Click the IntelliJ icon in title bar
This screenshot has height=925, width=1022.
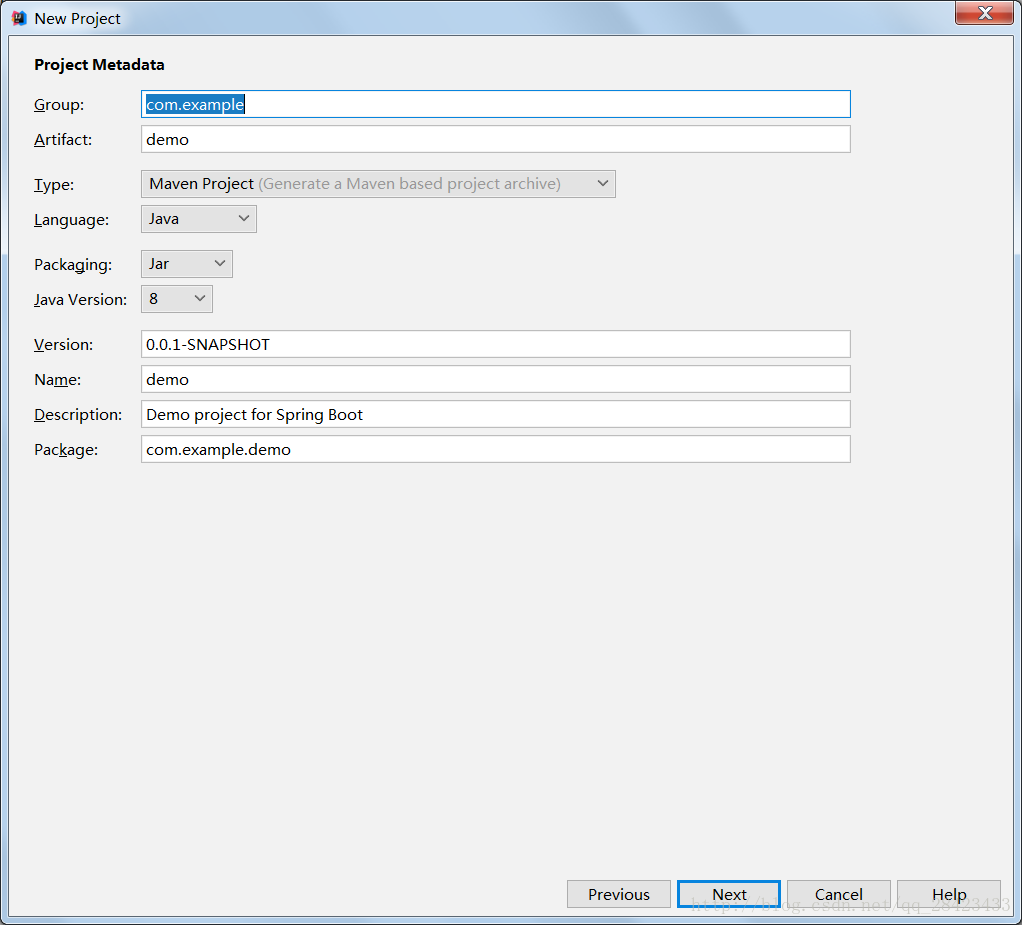coord(19,18)
